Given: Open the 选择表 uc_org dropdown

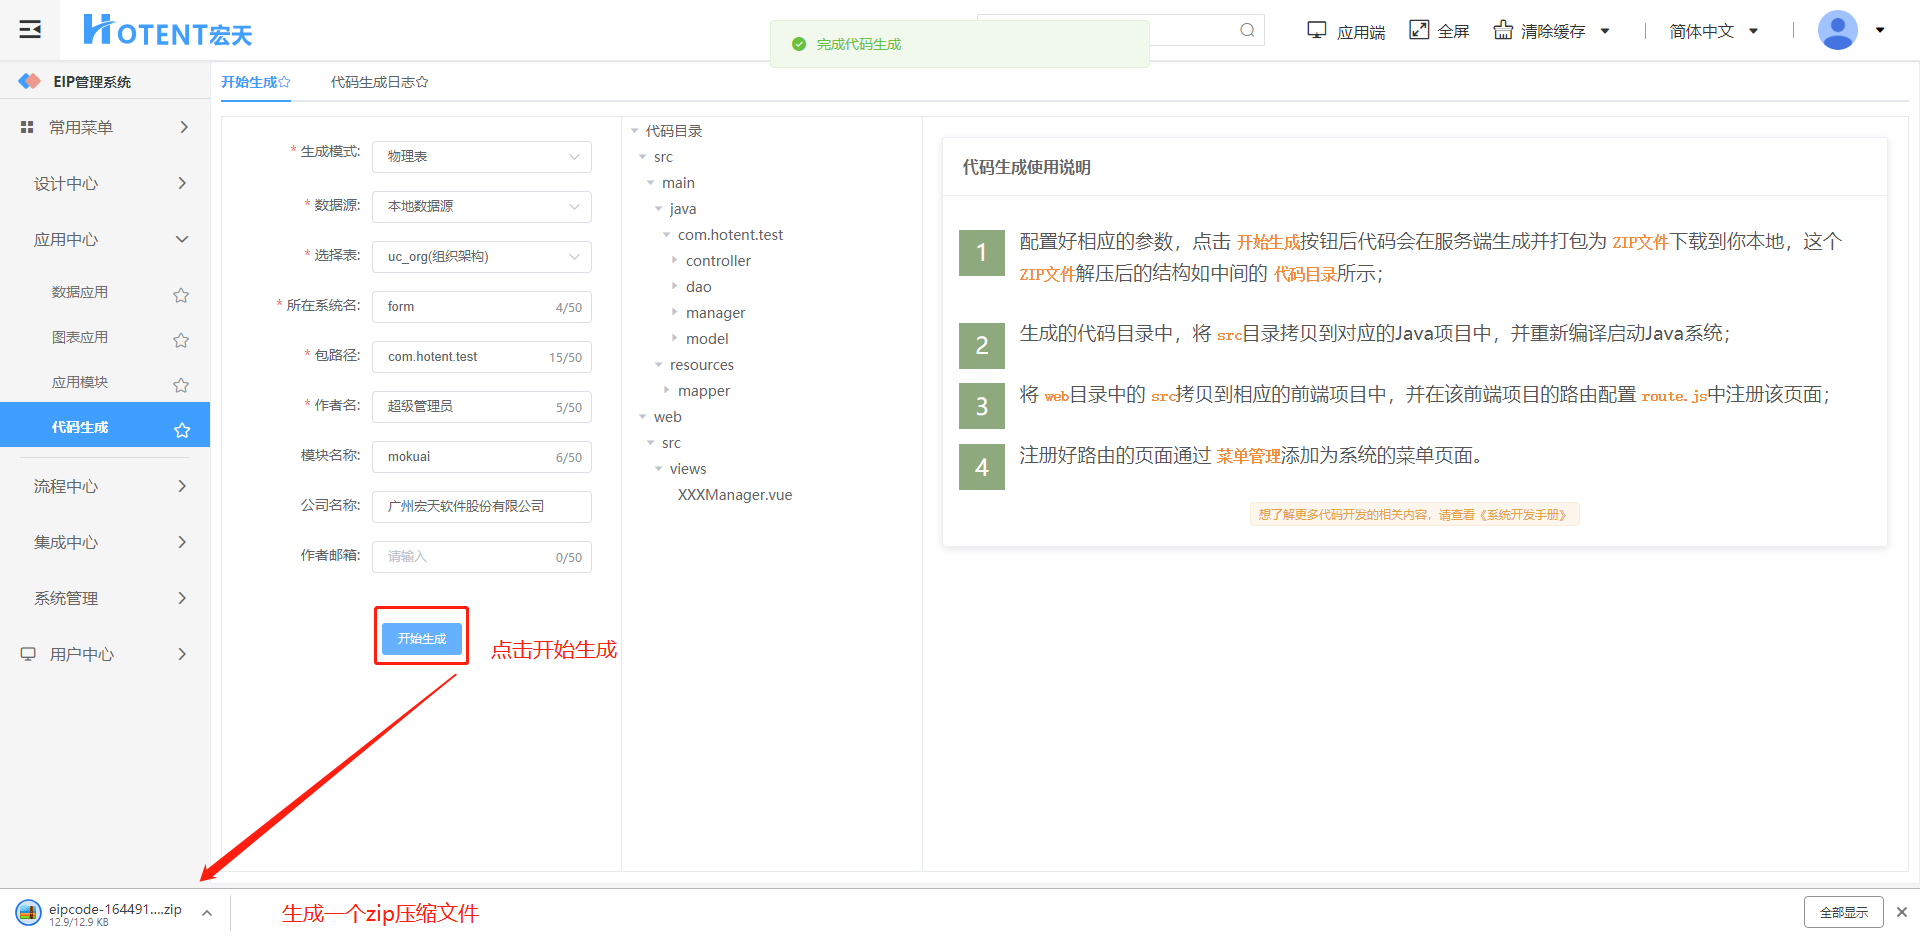Looking at the screenshot, I should click(x=481, y=257).
